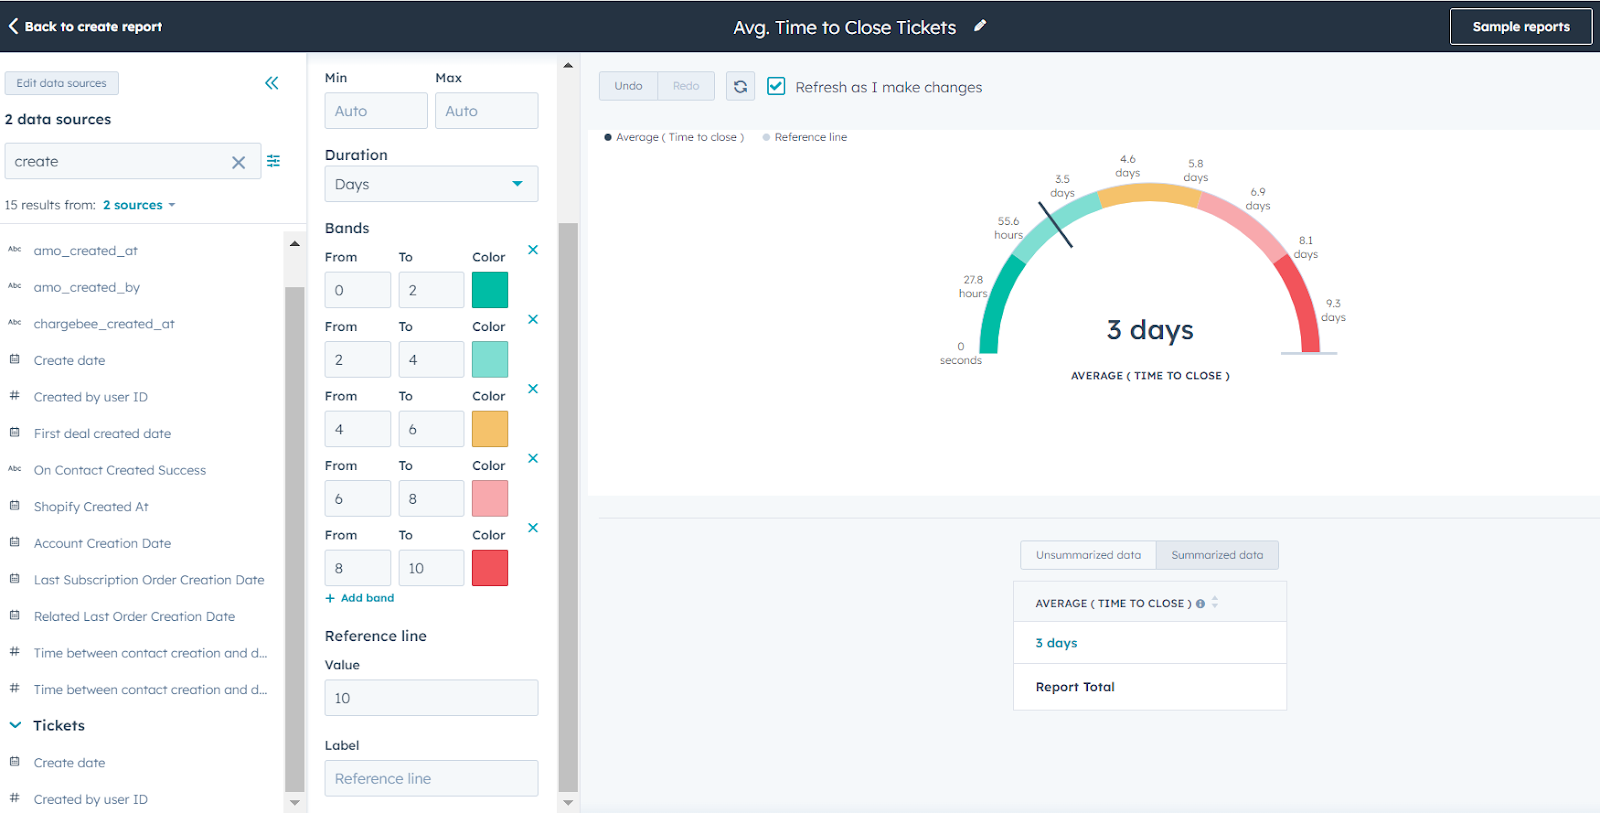Collapse the Tickets section
Image resolution: width=1600 pixels, height=813 pixels.
tap(15, 725)
